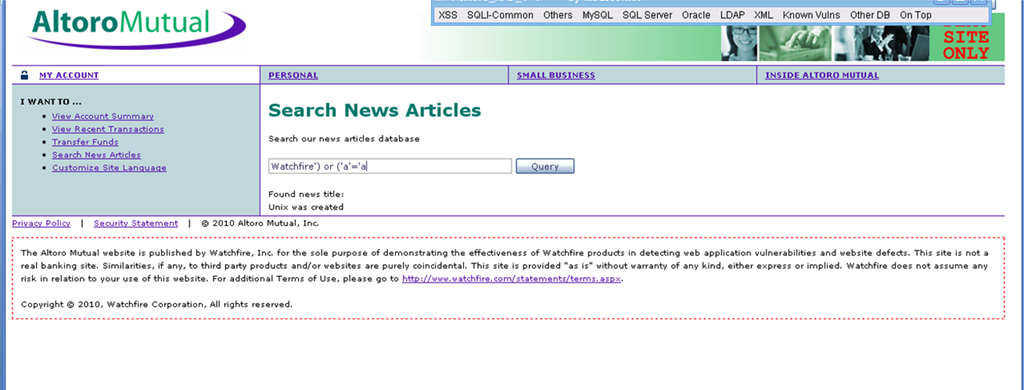
Task: Go to the Transfer Funds link
Action: click(85, 142)
